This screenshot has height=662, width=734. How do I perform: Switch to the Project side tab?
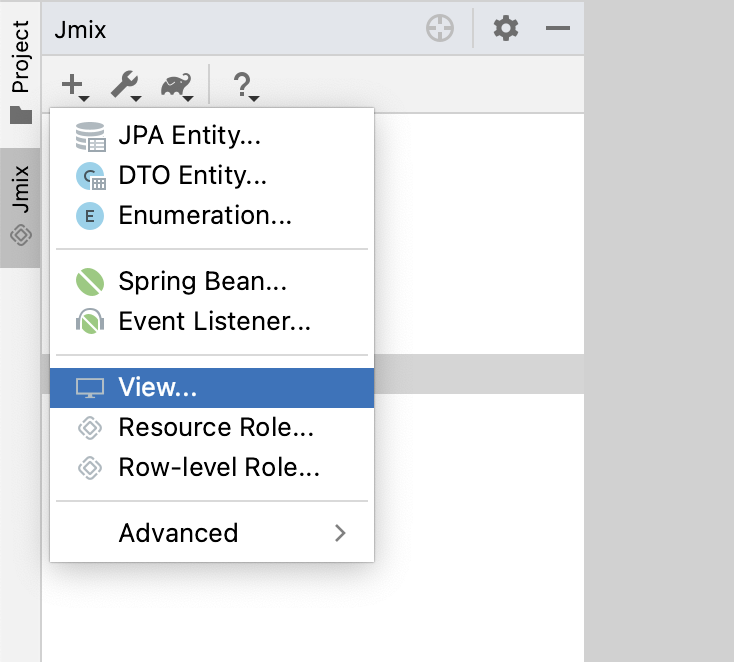[x=20, y=70]
